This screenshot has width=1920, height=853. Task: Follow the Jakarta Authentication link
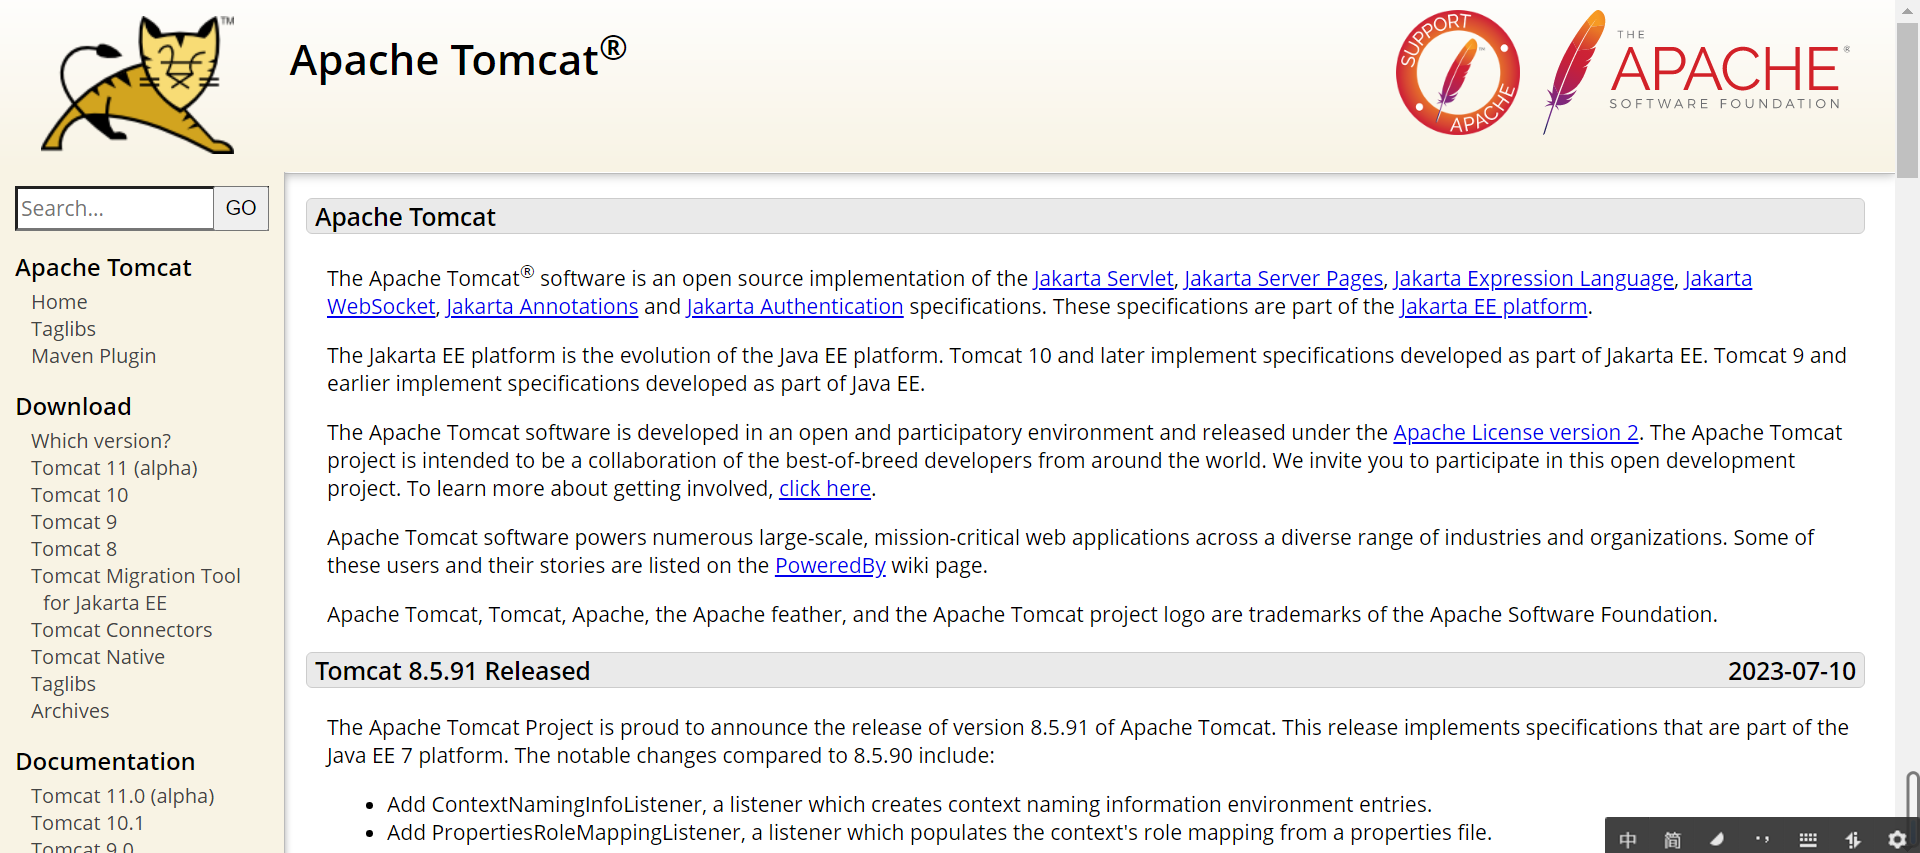point(795,306)
